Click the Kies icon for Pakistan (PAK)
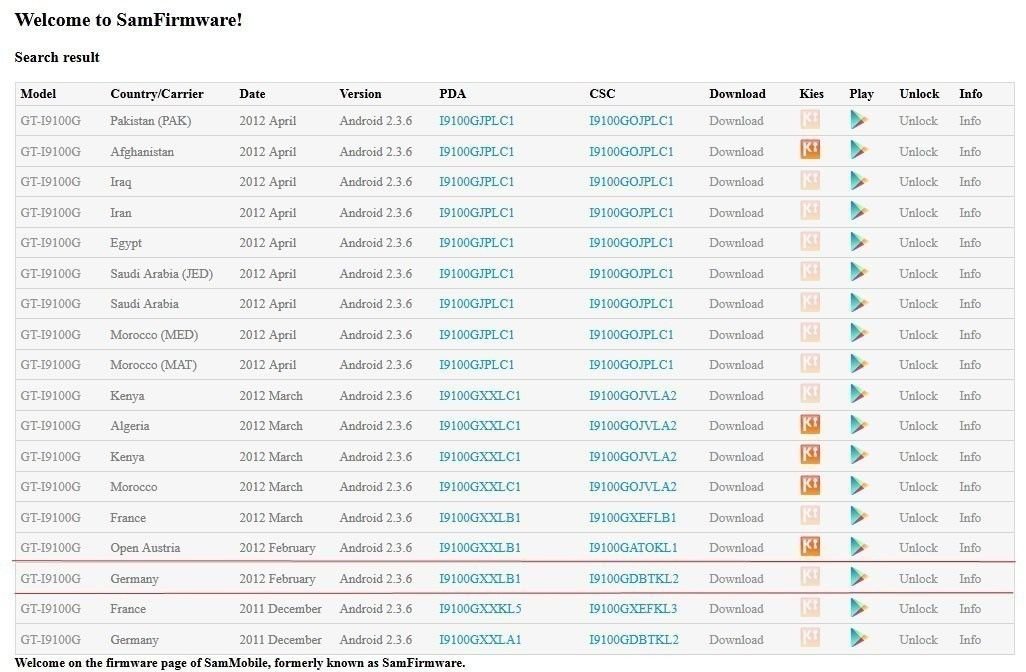The width and height of the screenshot is (1026, 672). [x=810, y=120]
